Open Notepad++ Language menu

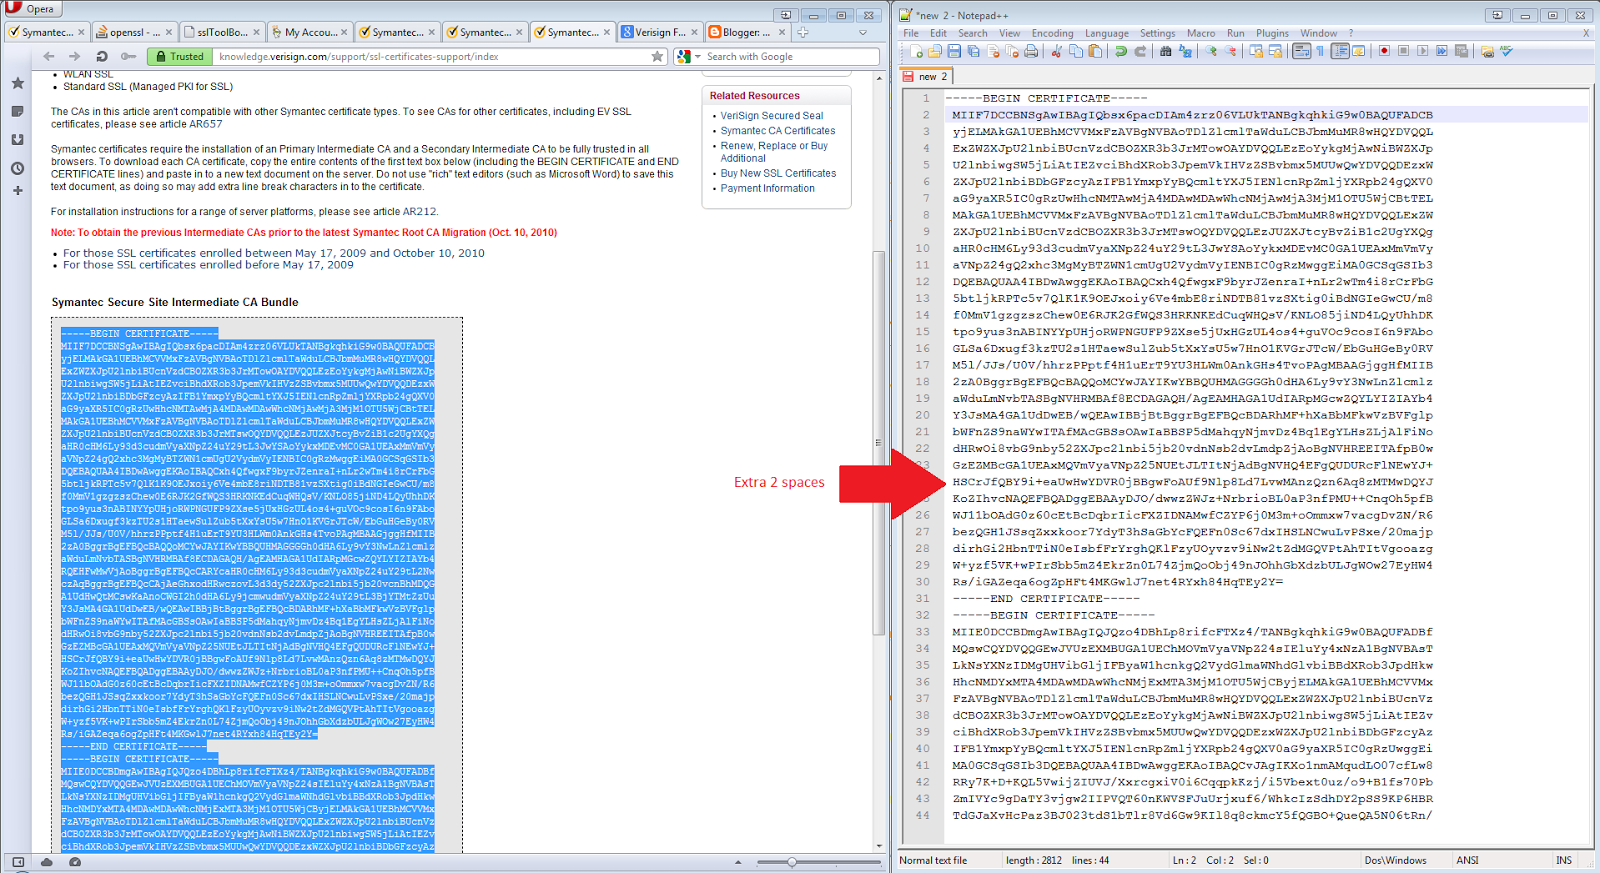point(1106,33)
